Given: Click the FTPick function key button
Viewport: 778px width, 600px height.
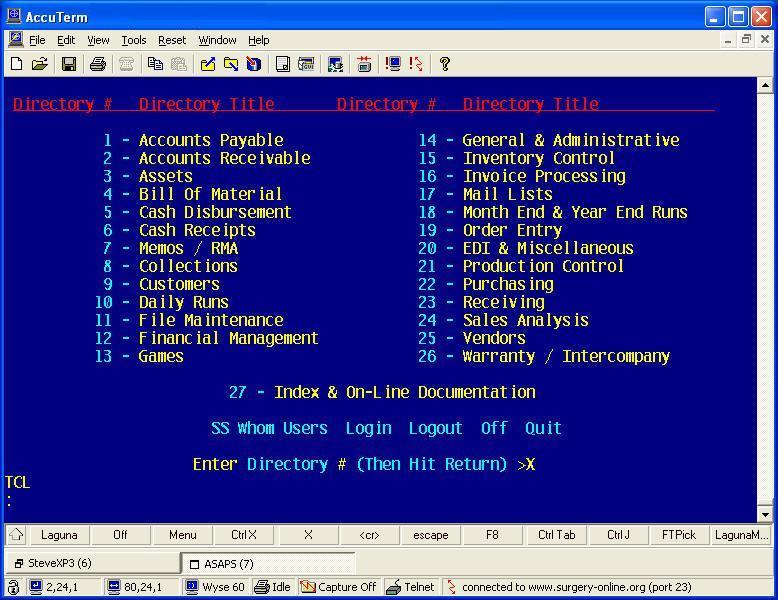Looking at the screenshot, I should coord(679,535).
